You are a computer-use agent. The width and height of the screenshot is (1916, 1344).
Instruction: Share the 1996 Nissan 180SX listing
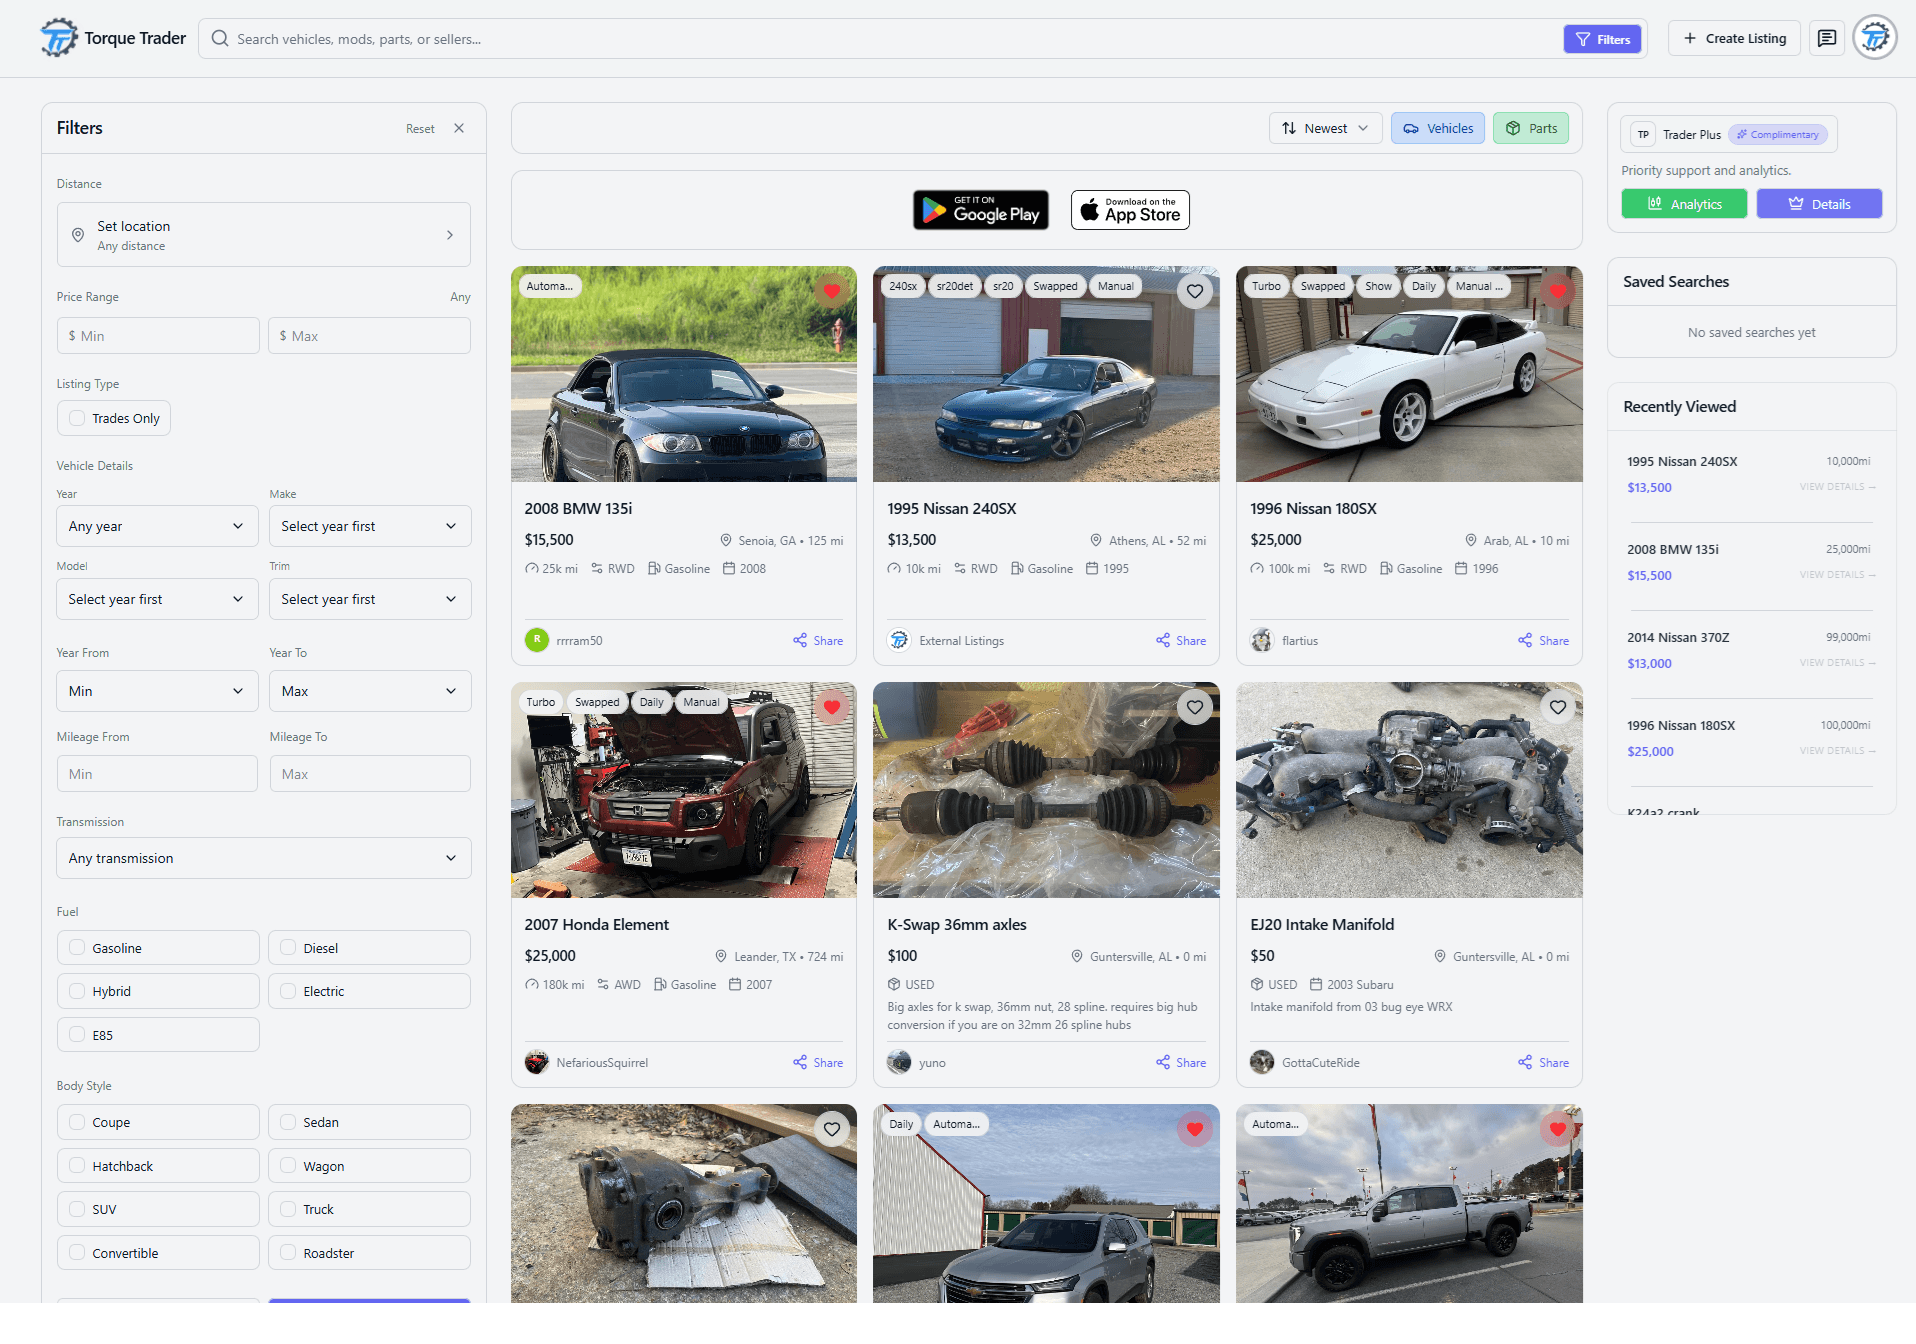coord(1543,640)
